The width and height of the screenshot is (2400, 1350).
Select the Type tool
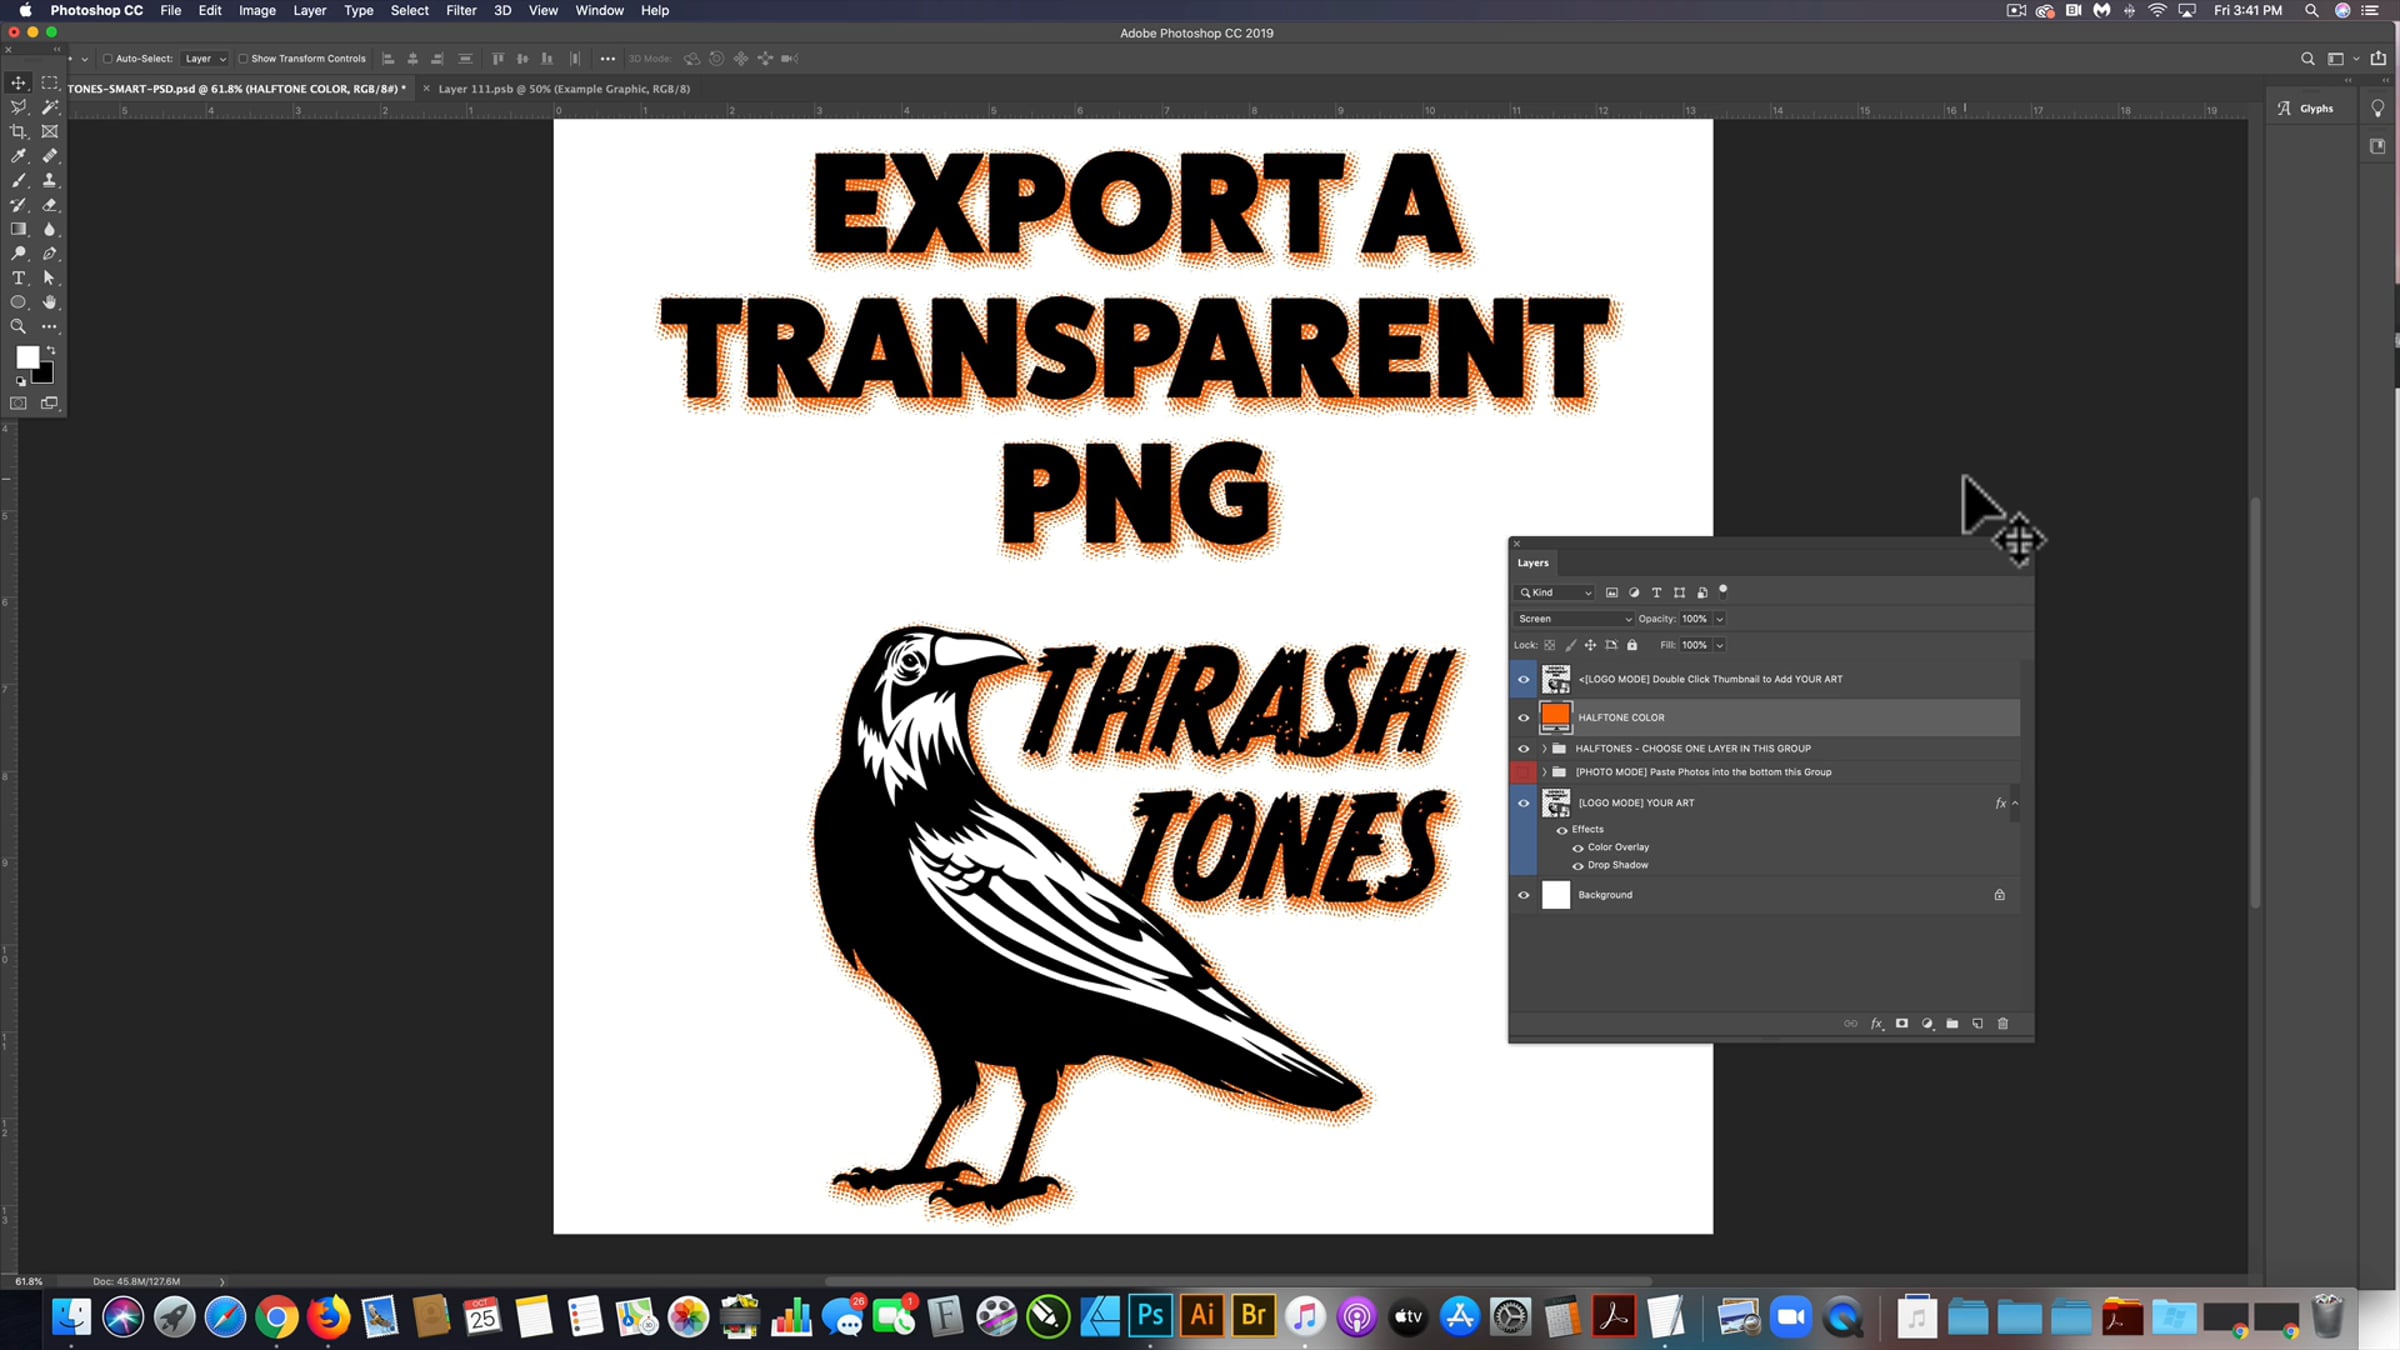pos(18,278)
